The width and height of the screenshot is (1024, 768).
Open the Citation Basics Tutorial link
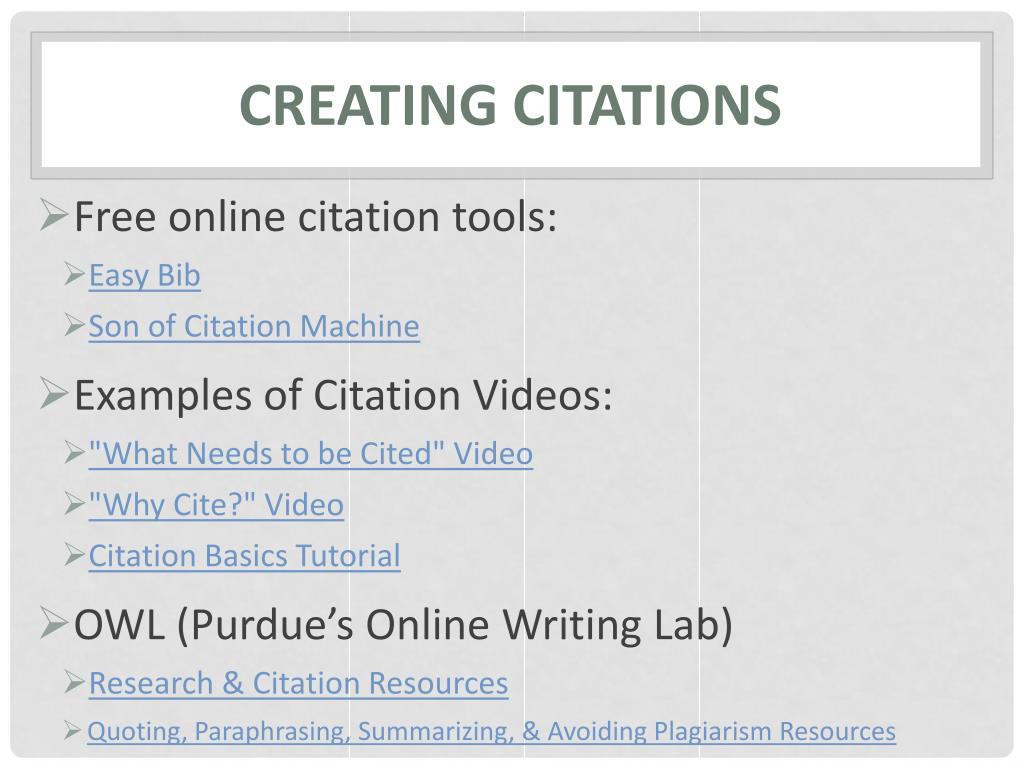[244, 556]
